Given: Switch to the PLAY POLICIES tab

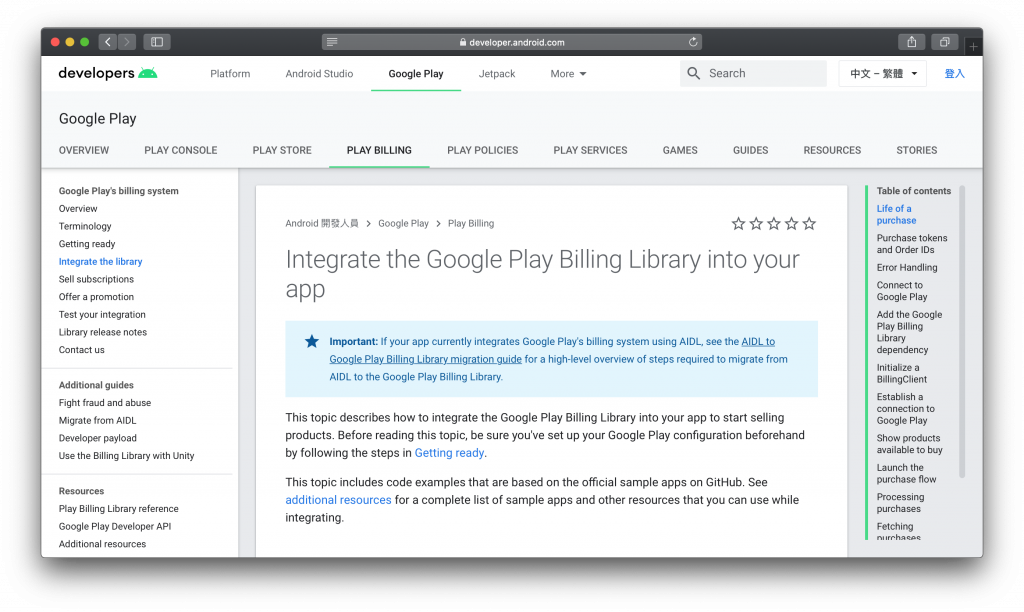Looking at the screenshot, I should point(483,150).
